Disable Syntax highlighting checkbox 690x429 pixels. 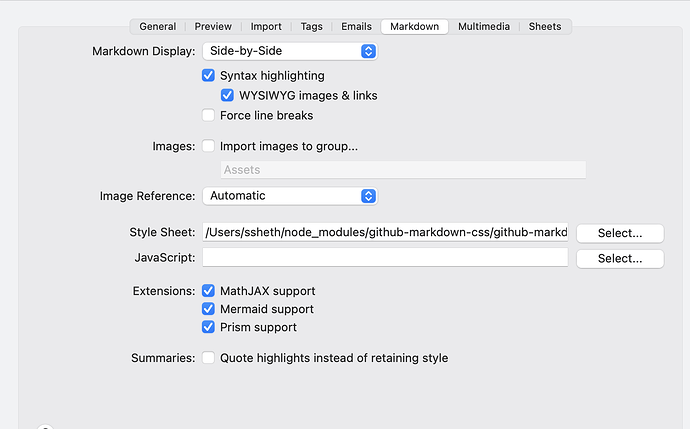coord(209,76)
